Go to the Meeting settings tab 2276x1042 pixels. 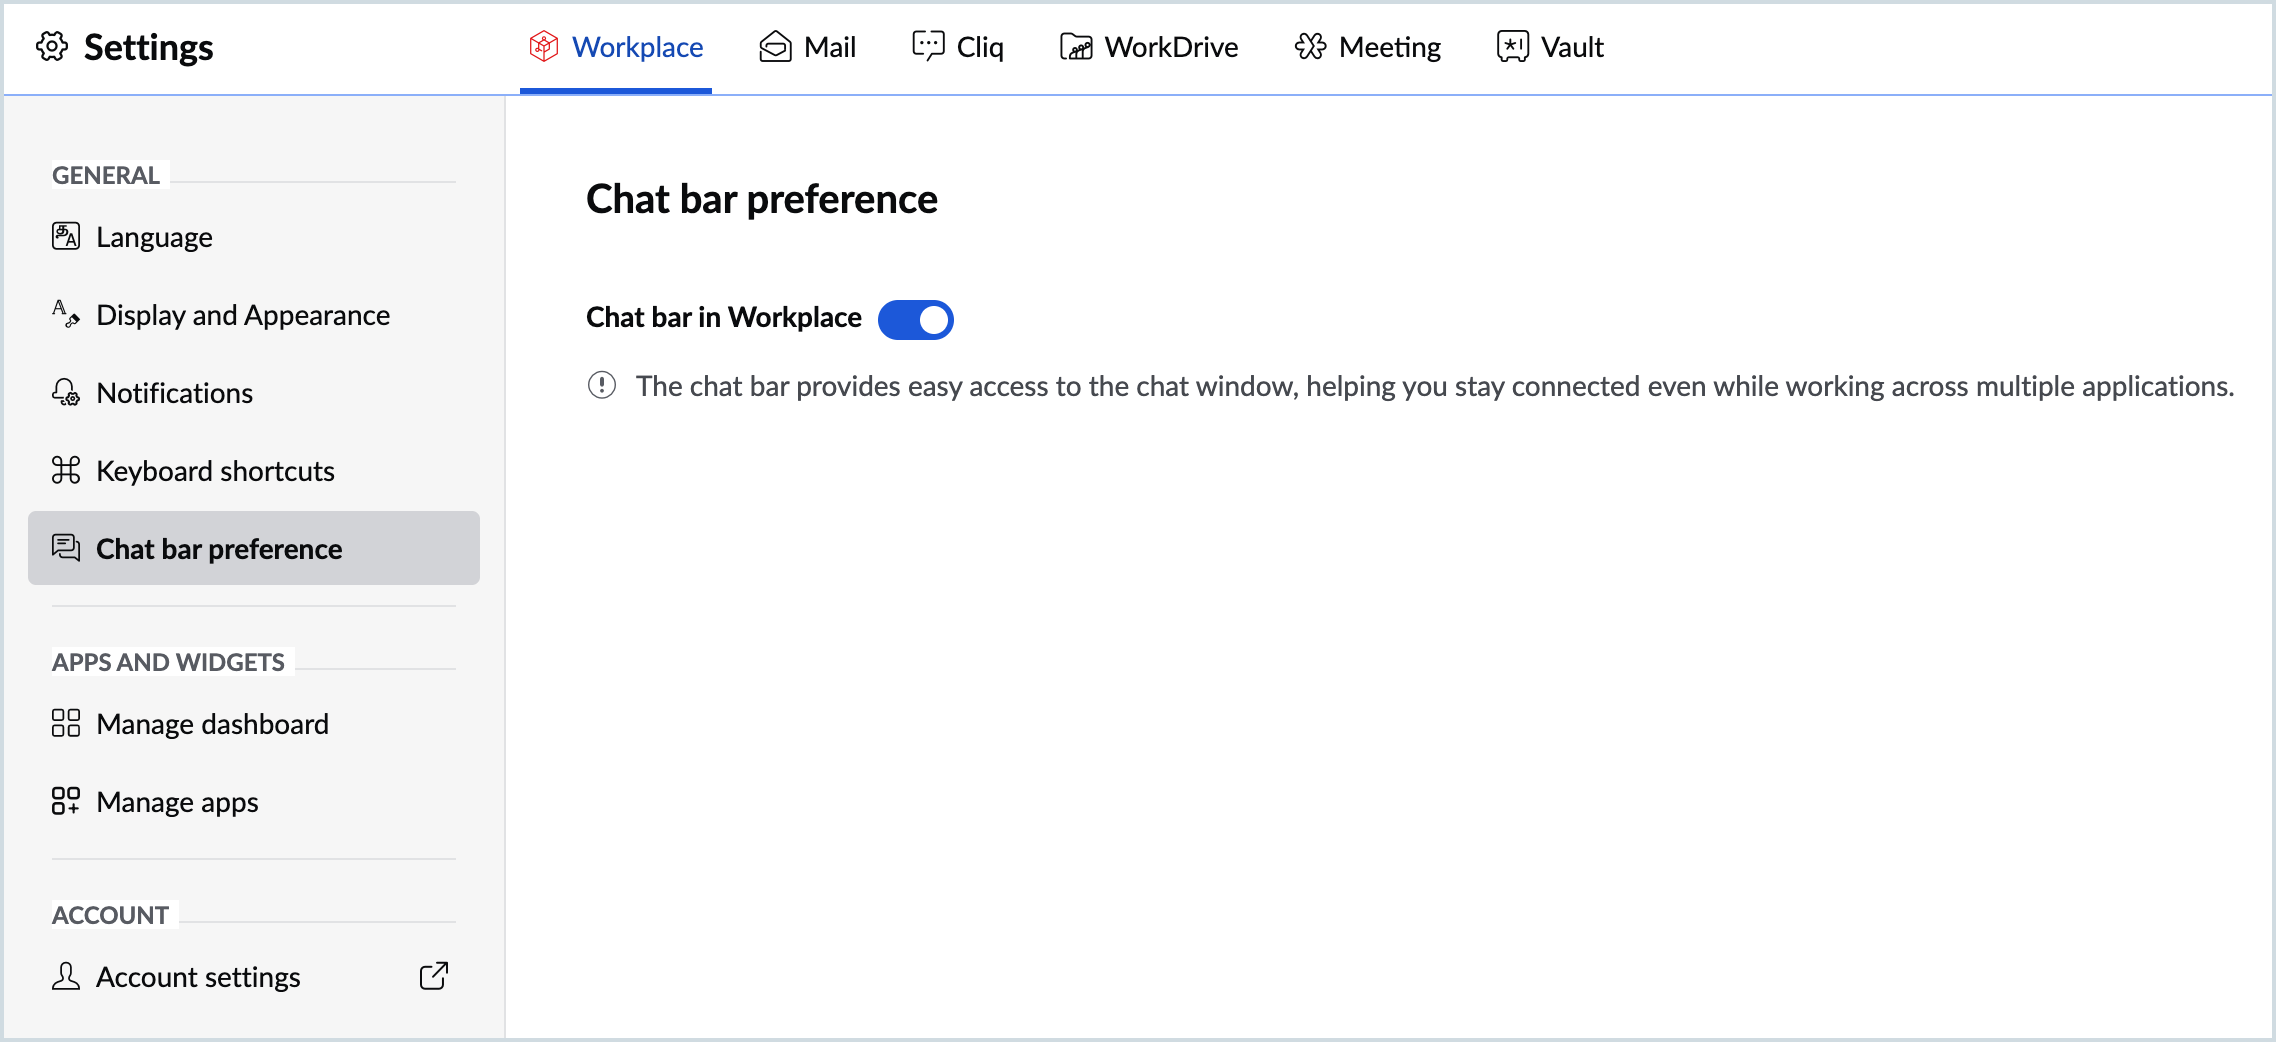pyautogui.click(x=1368, y=47)
